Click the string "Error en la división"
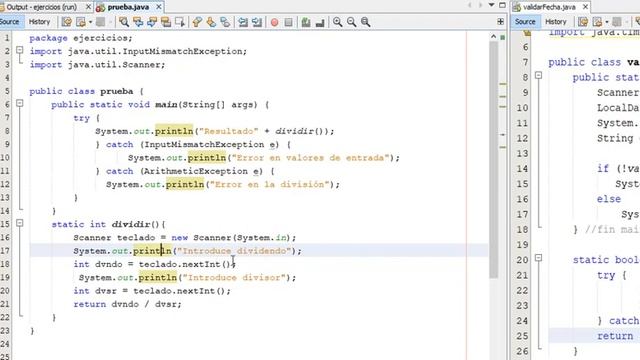This screenshot has height=360, width=640. (x=269, y=184)
